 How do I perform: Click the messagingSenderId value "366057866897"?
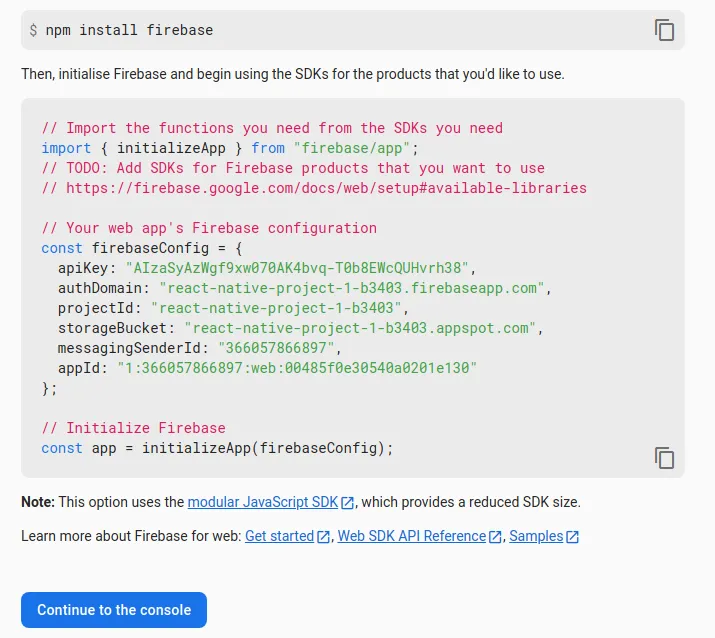pyautogui.click(x=276, y=348)
